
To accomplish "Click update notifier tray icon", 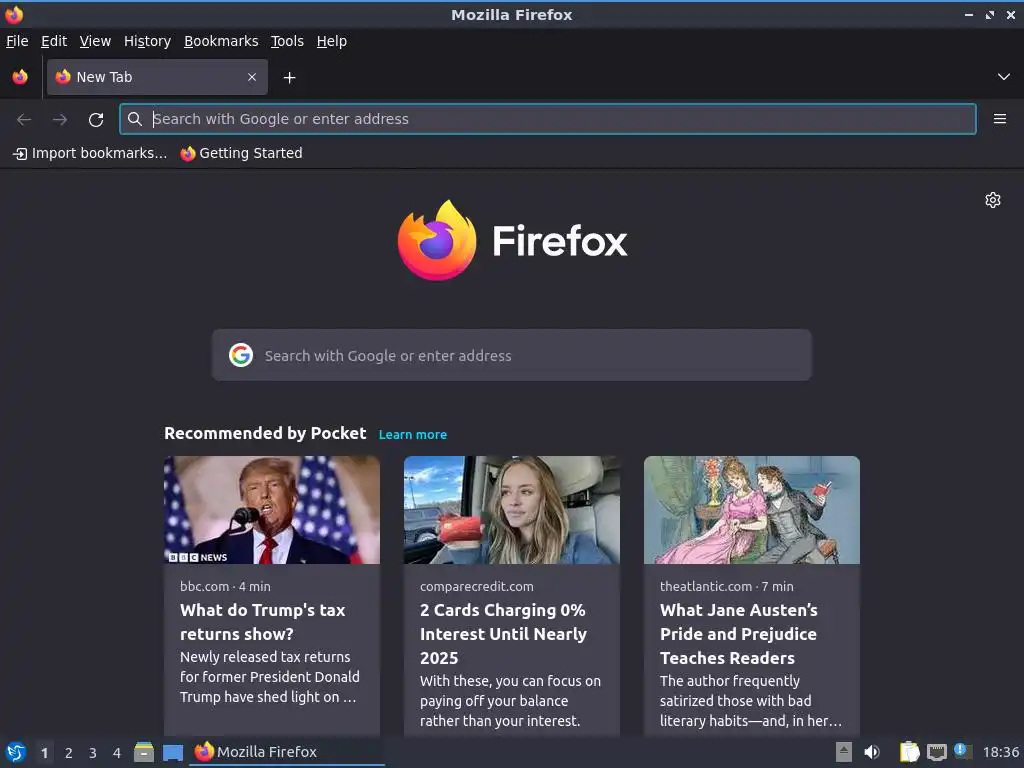I will point(963,751).
